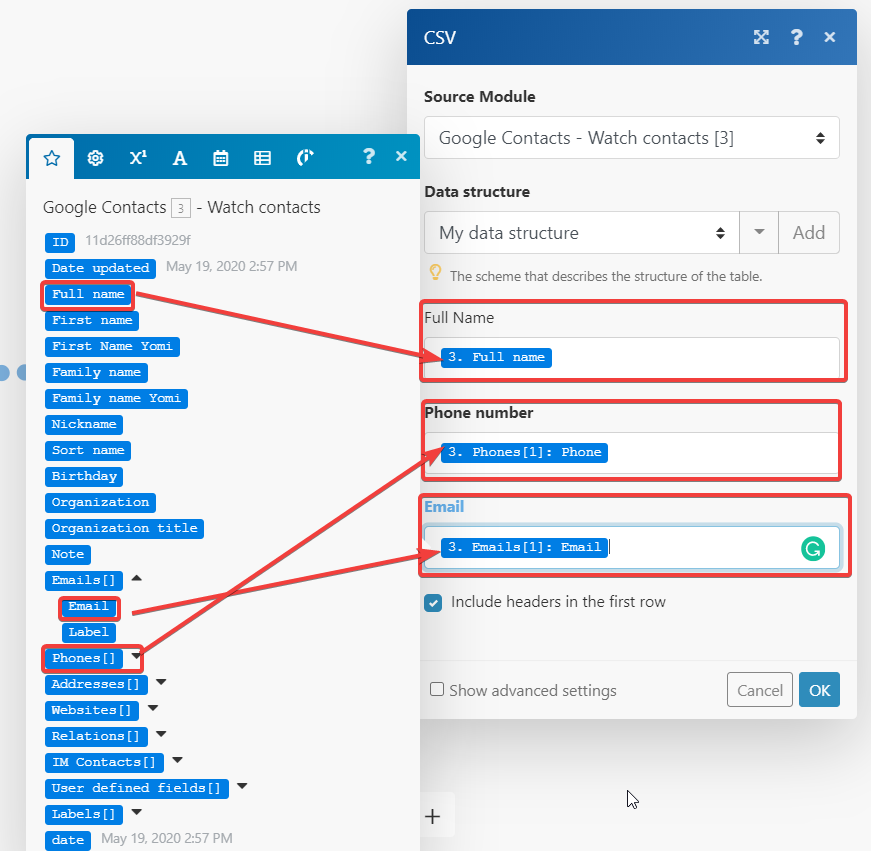The height and width of the screenshot is (851, 871).
Task: Select the Family name Yomi pill
Action: 116,398
